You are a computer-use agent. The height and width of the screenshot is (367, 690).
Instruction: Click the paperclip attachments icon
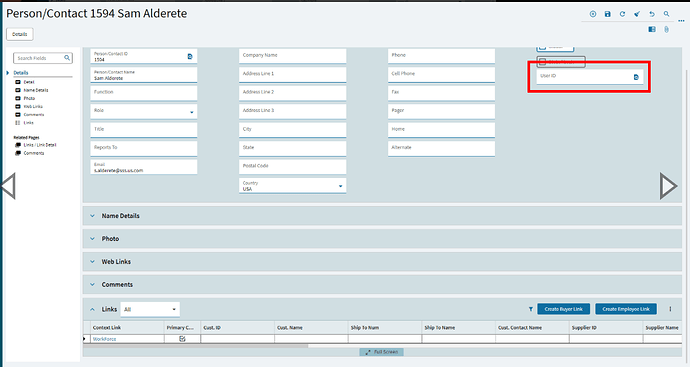667,29
